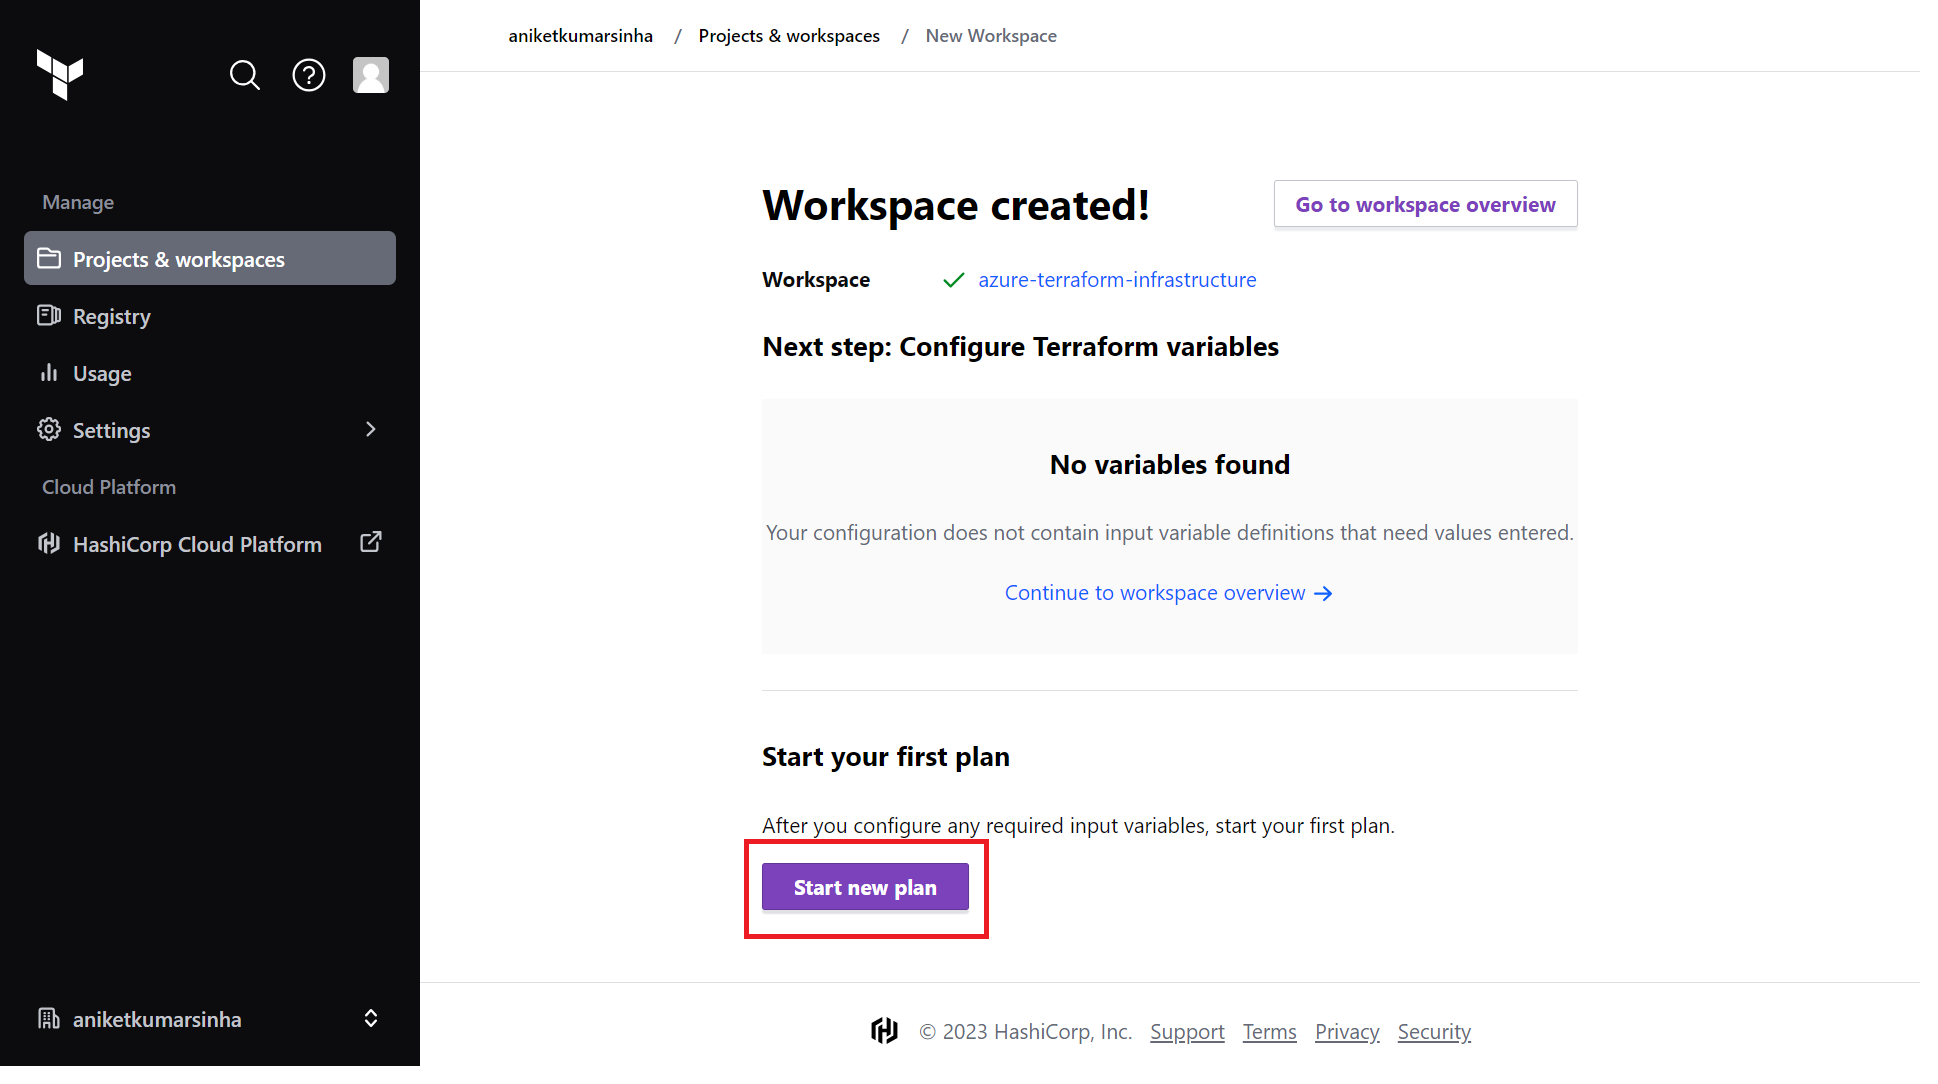Click the organization building icon at sidebar bottom
Viewport: 1938px width, 1084px height.
click(49, 1019)
